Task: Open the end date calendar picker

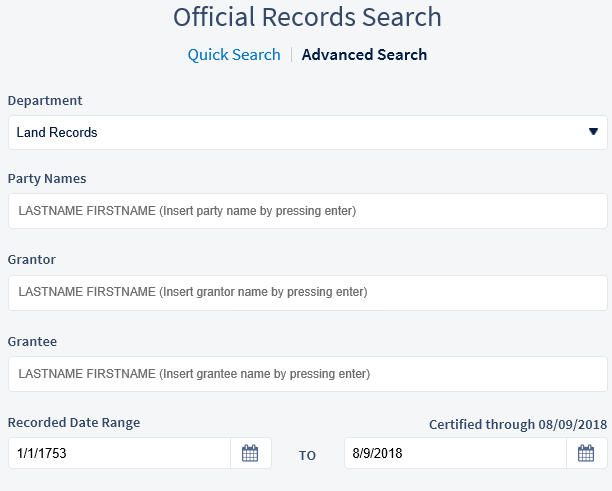Action: point(586,454)
